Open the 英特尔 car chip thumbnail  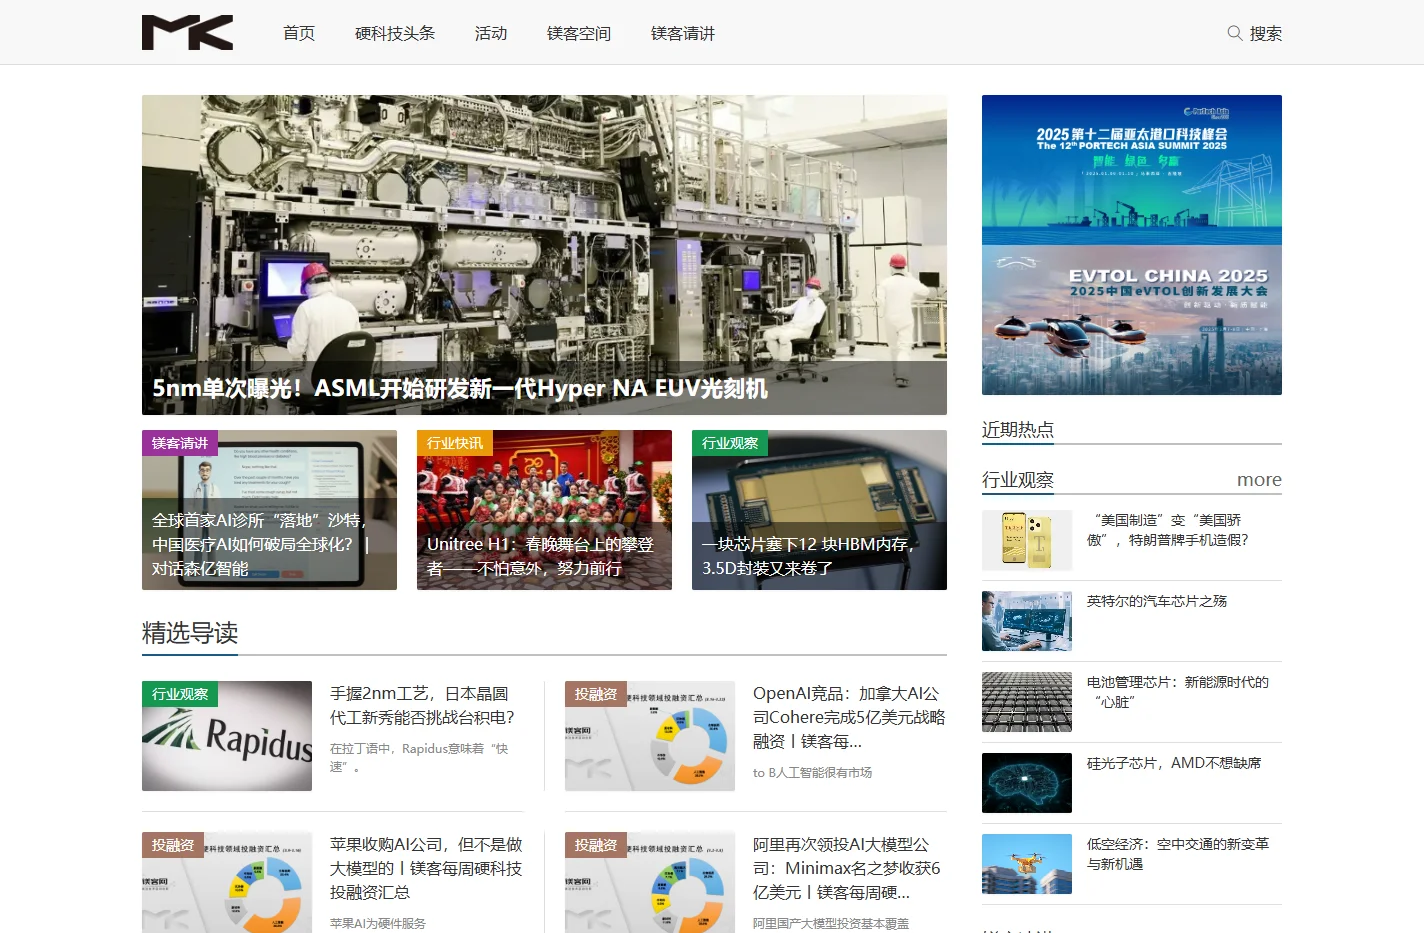(x=1027, y=621)
